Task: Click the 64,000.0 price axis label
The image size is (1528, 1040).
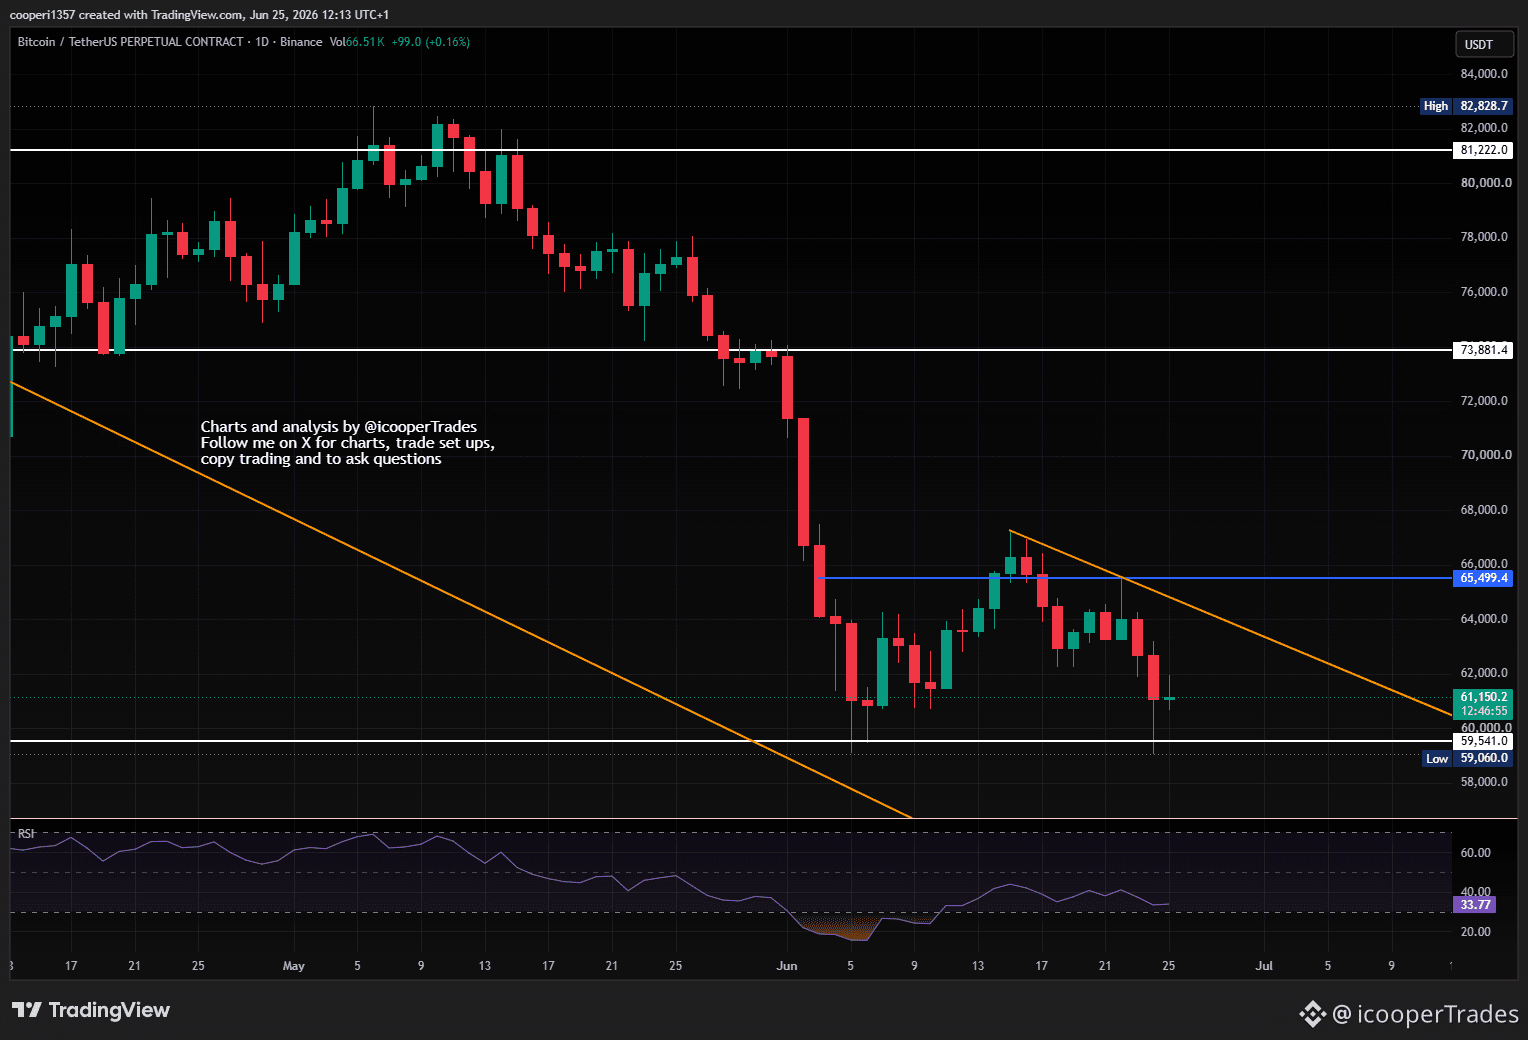Action: 1484,619
